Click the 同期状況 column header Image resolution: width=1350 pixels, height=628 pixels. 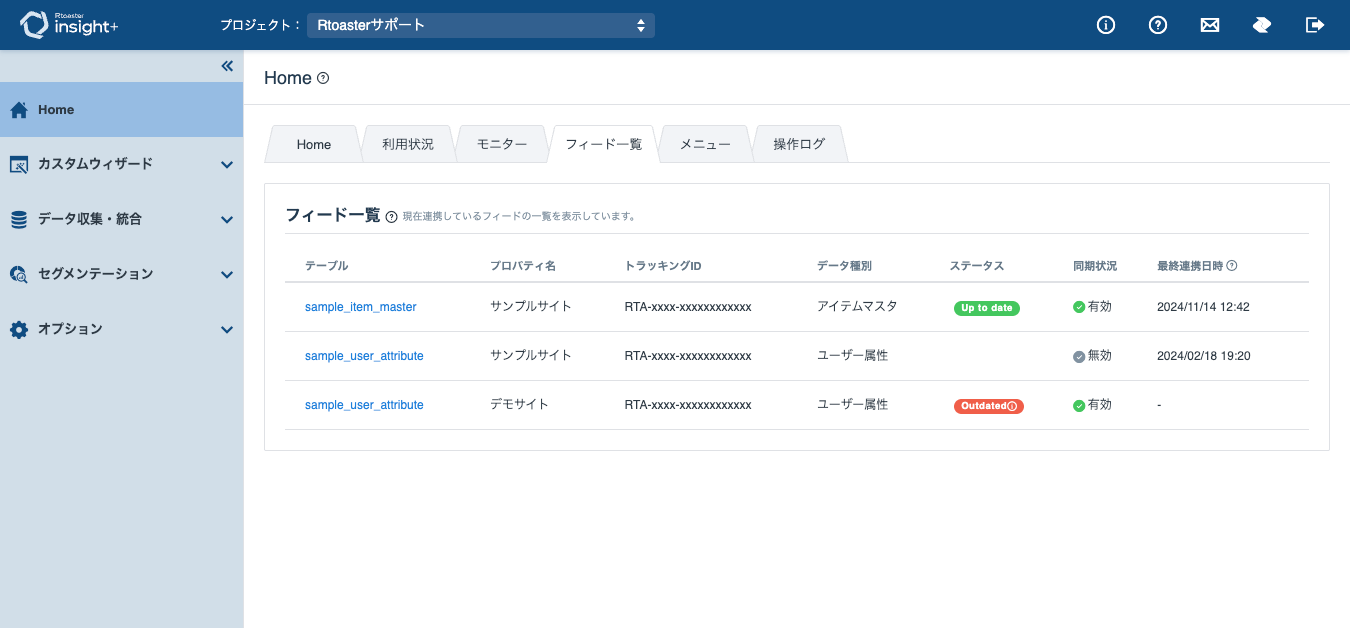[1095, 266]
